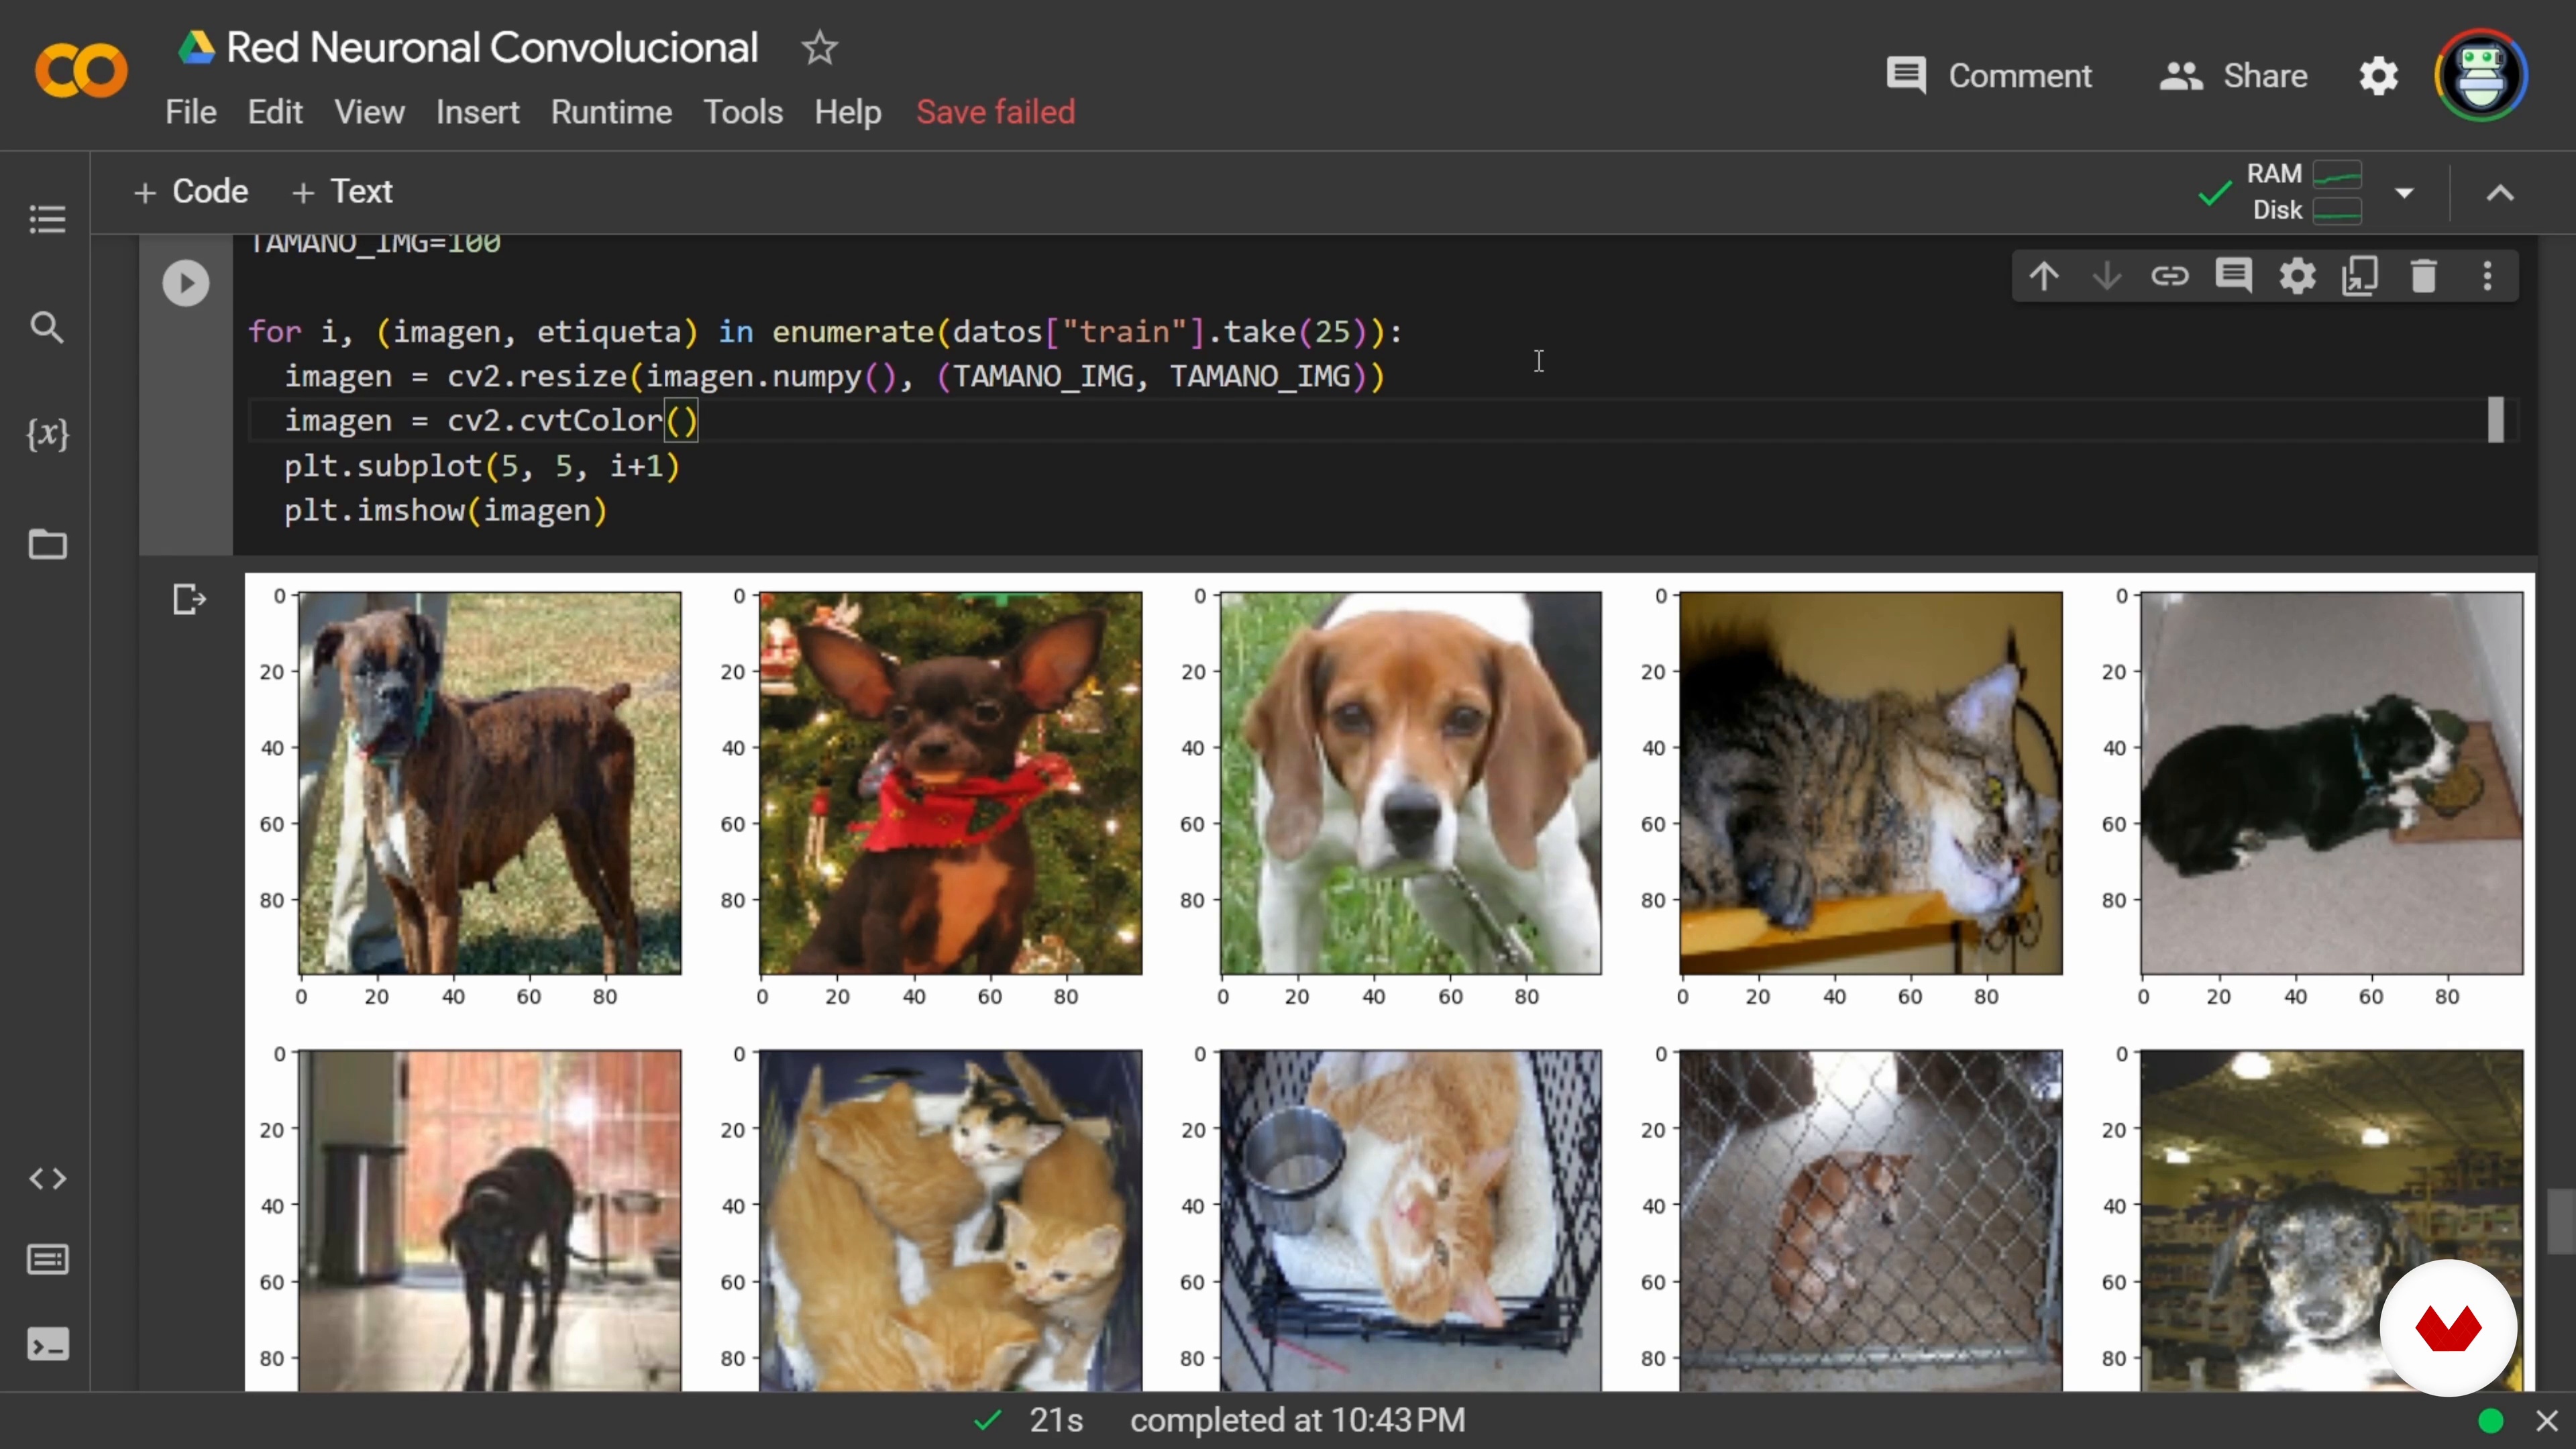2576x1449 pixels.
Task: Open cell editor settings gear
Action: [x=2297, y=276]
